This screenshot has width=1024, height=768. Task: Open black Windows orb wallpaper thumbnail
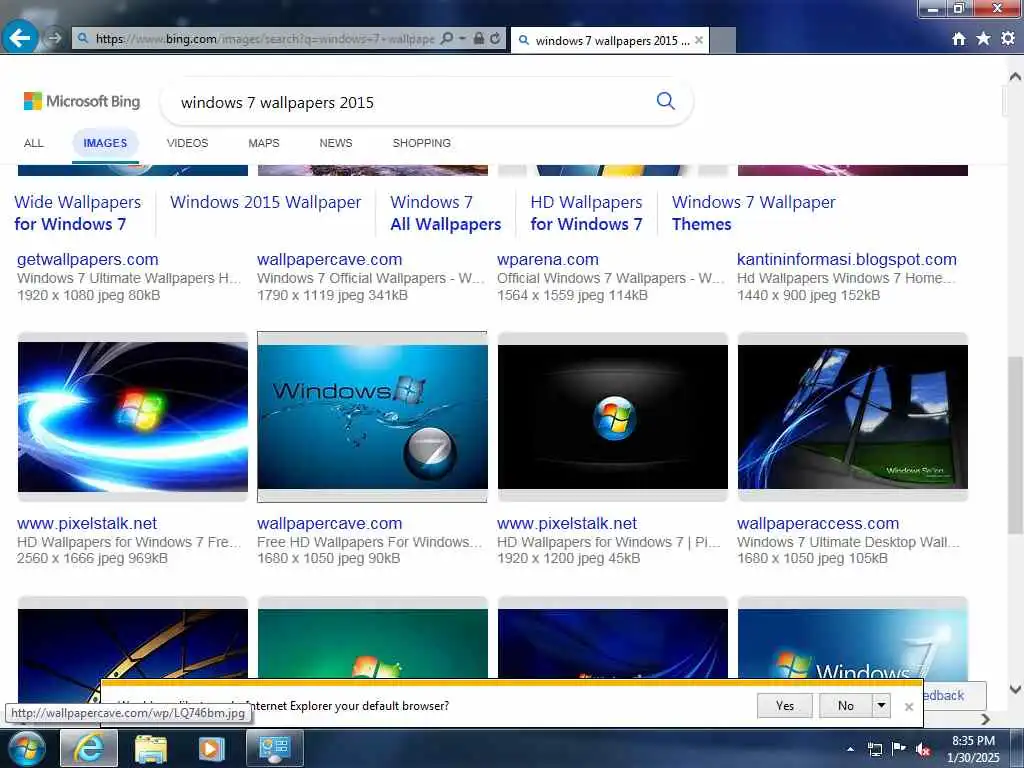(x=613, y=417)
